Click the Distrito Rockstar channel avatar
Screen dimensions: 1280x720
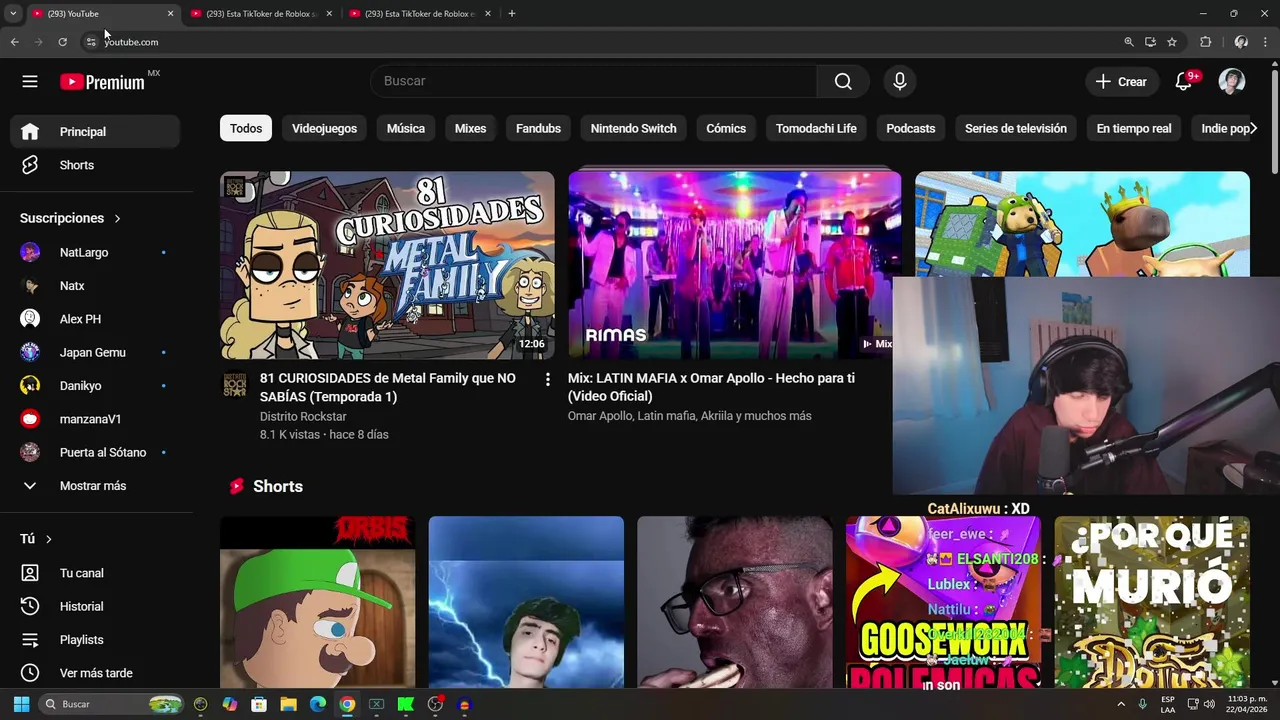coord(234,384)
